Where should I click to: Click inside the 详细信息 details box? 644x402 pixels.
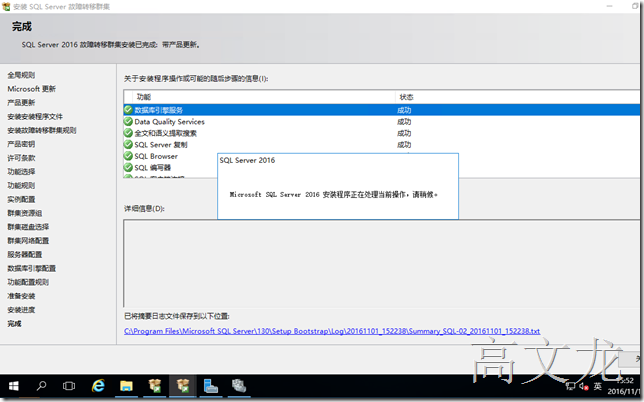[x=382, y=264]
